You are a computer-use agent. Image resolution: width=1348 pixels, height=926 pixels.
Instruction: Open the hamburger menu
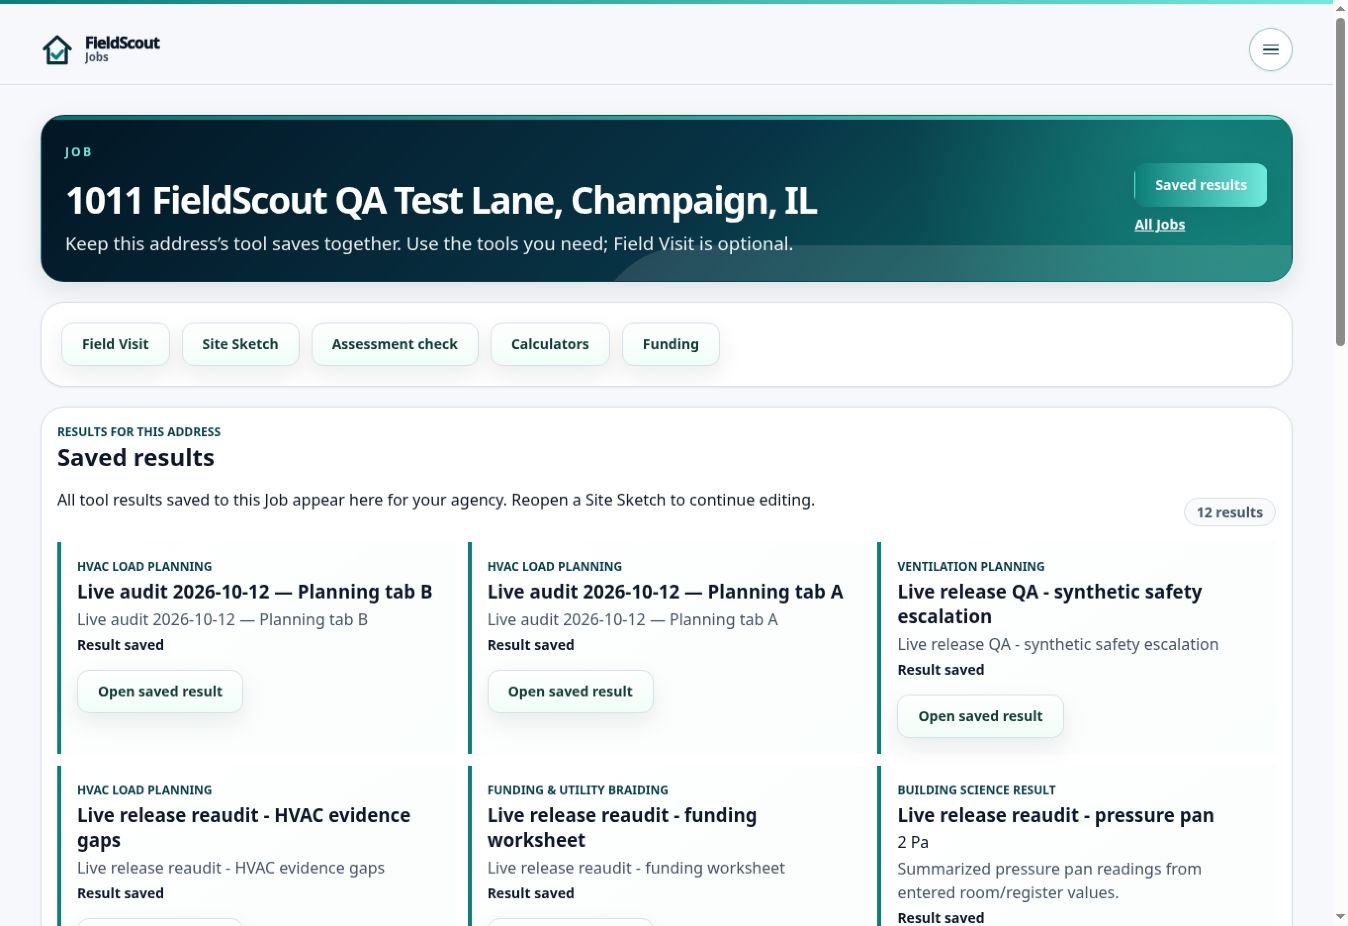click(1270, 49)
